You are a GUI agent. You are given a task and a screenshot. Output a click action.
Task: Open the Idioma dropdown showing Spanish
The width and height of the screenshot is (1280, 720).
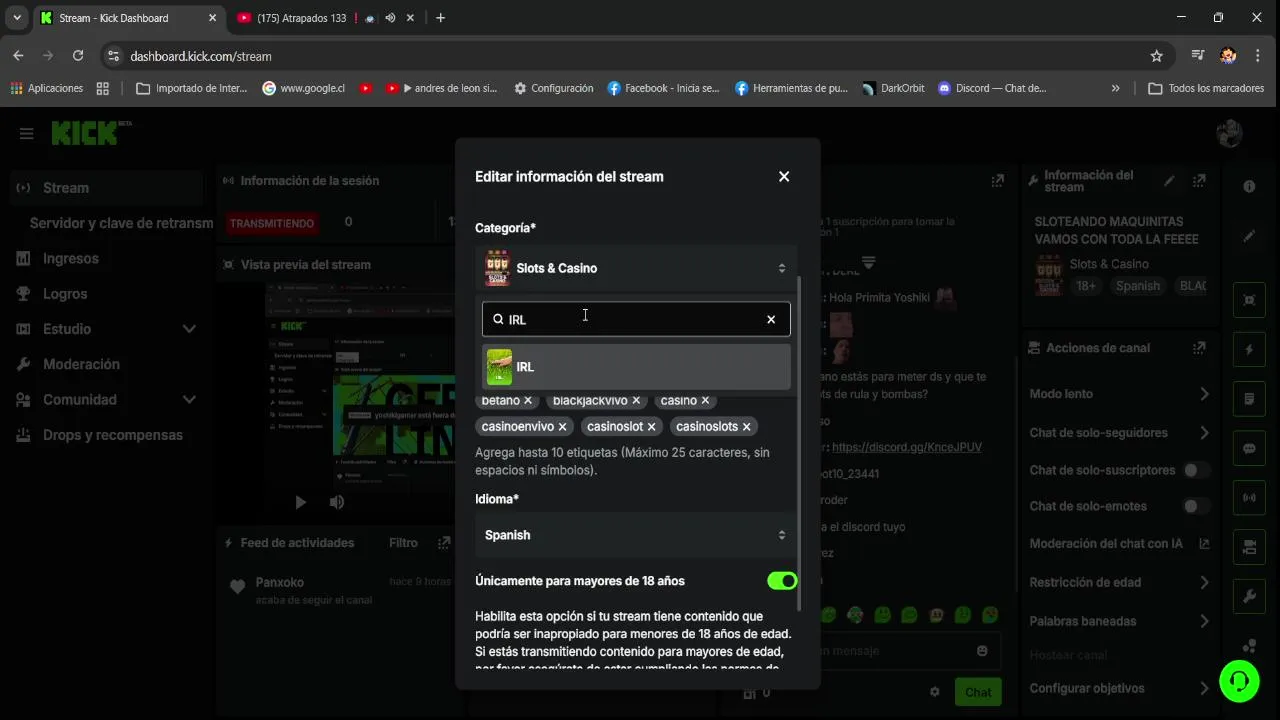point(636,535)
